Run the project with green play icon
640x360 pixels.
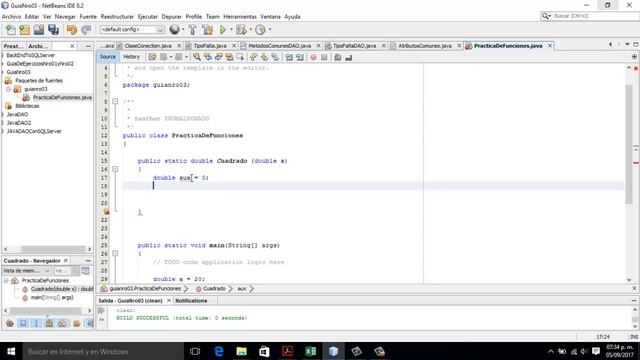pos(223,30)
